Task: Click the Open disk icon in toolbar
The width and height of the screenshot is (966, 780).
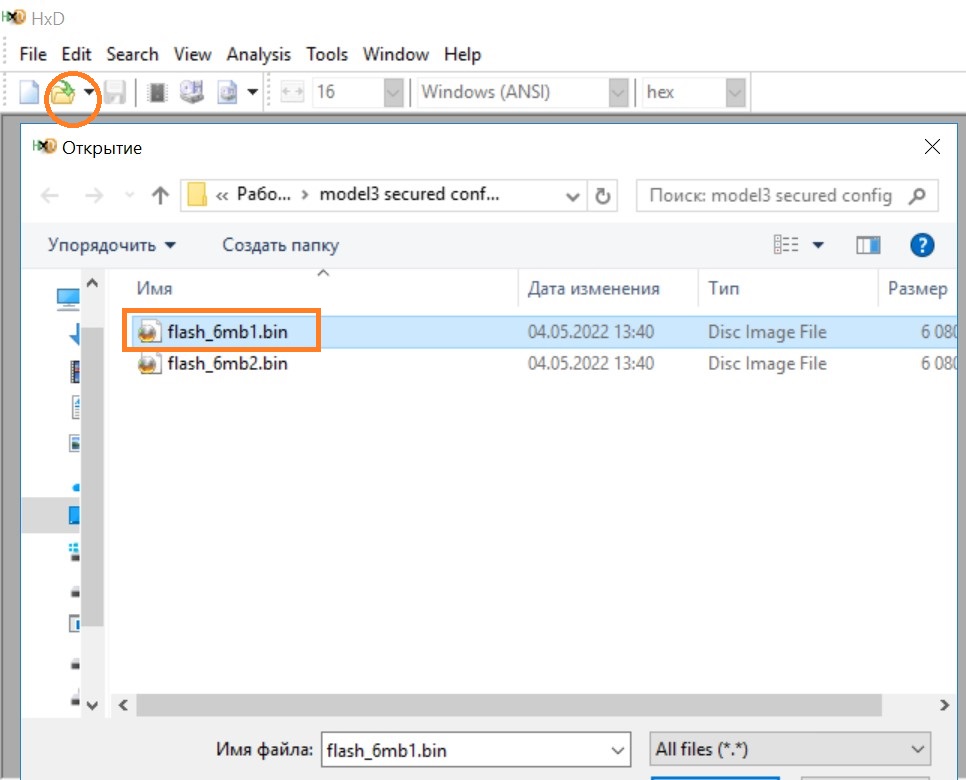Action: [x=190, y=93]
